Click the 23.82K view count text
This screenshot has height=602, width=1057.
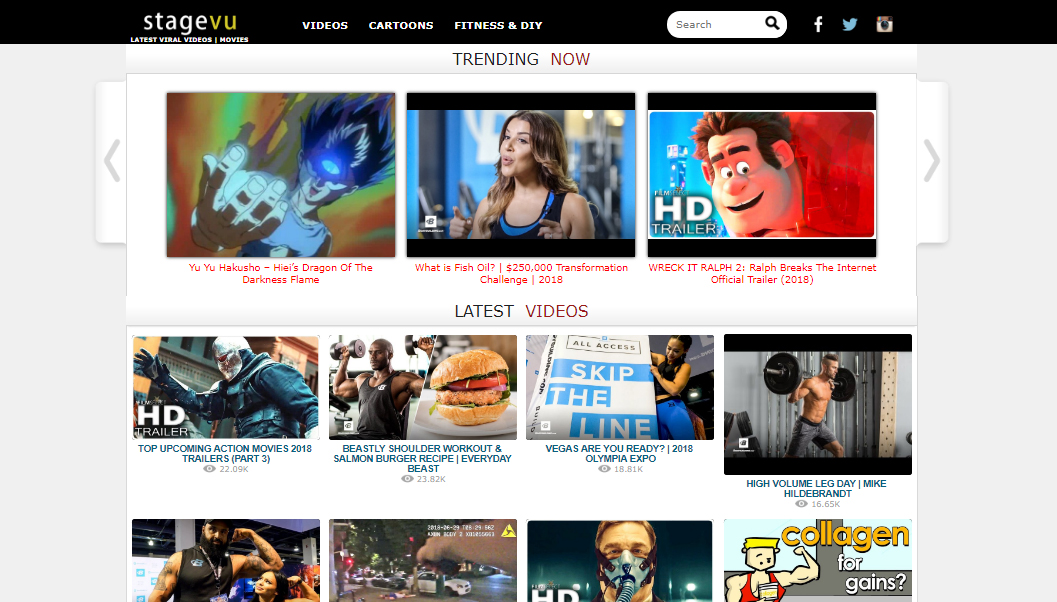(431, 479)
